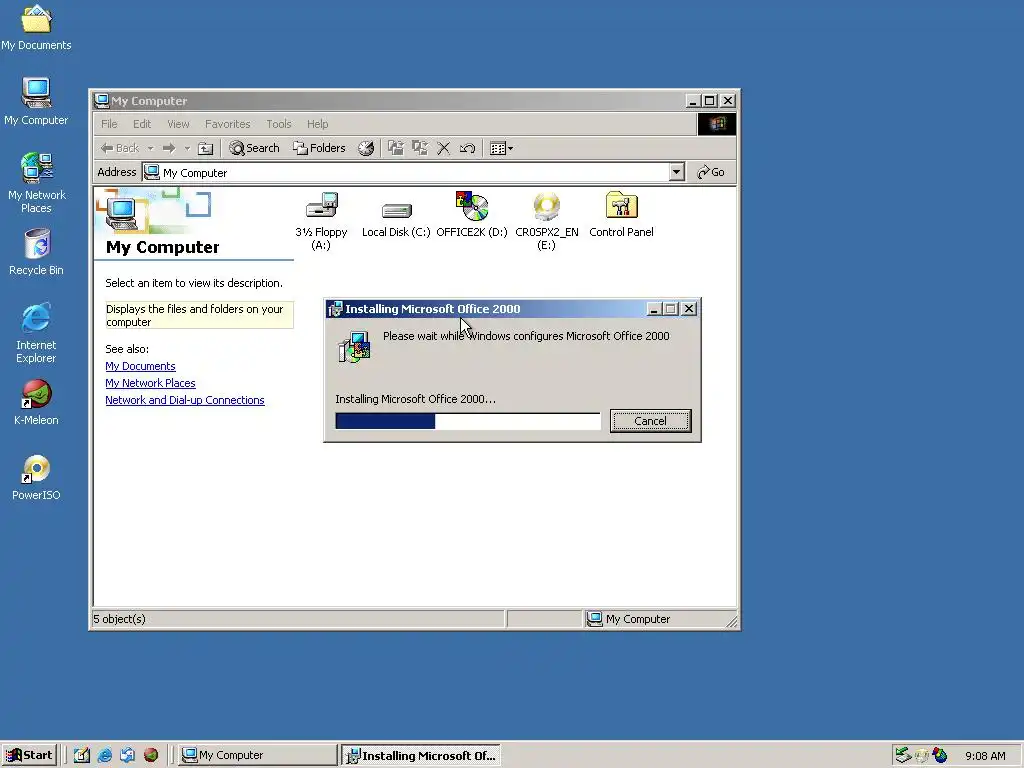The width and height of the screenshot is (1024, 768).
Task: Expand the Forward history dropdown arrow
Action: pyautogui.click(x=187, y=148)
